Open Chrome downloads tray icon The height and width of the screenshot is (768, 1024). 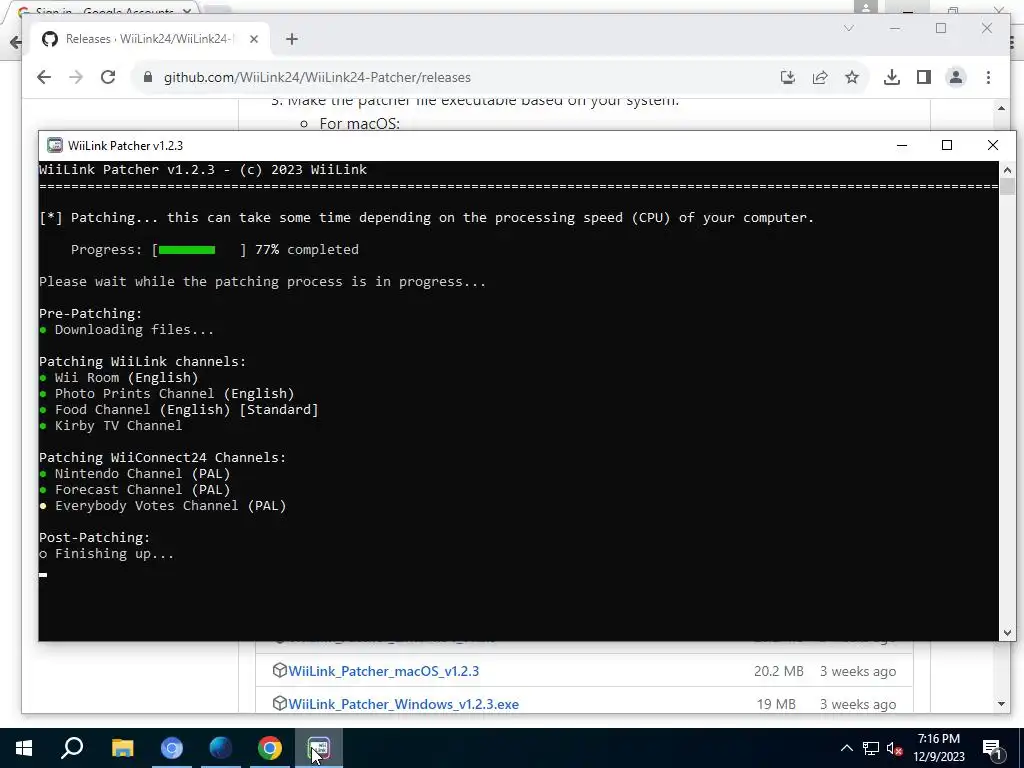[891, 77]
